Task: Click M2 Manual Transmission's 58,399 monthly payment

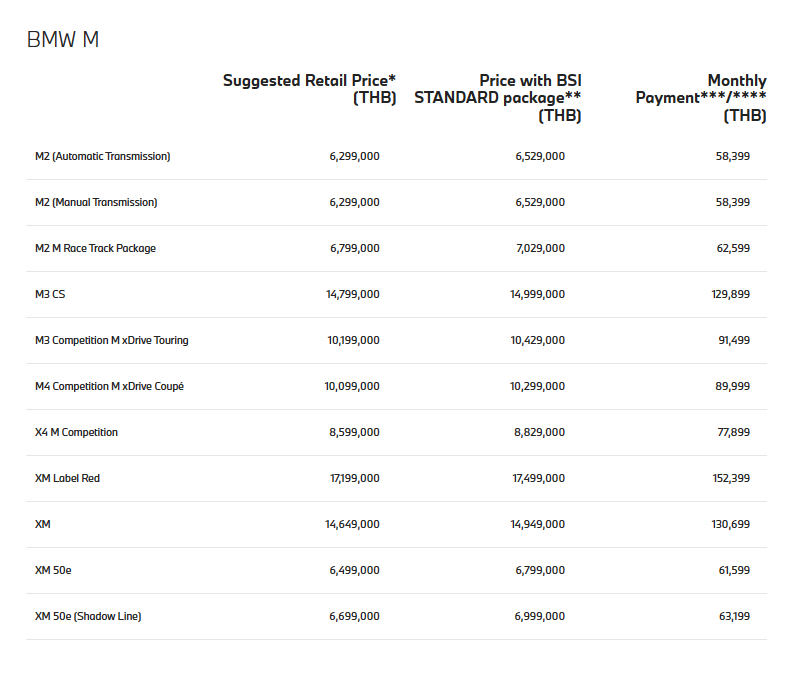Action: click(733, 202)
